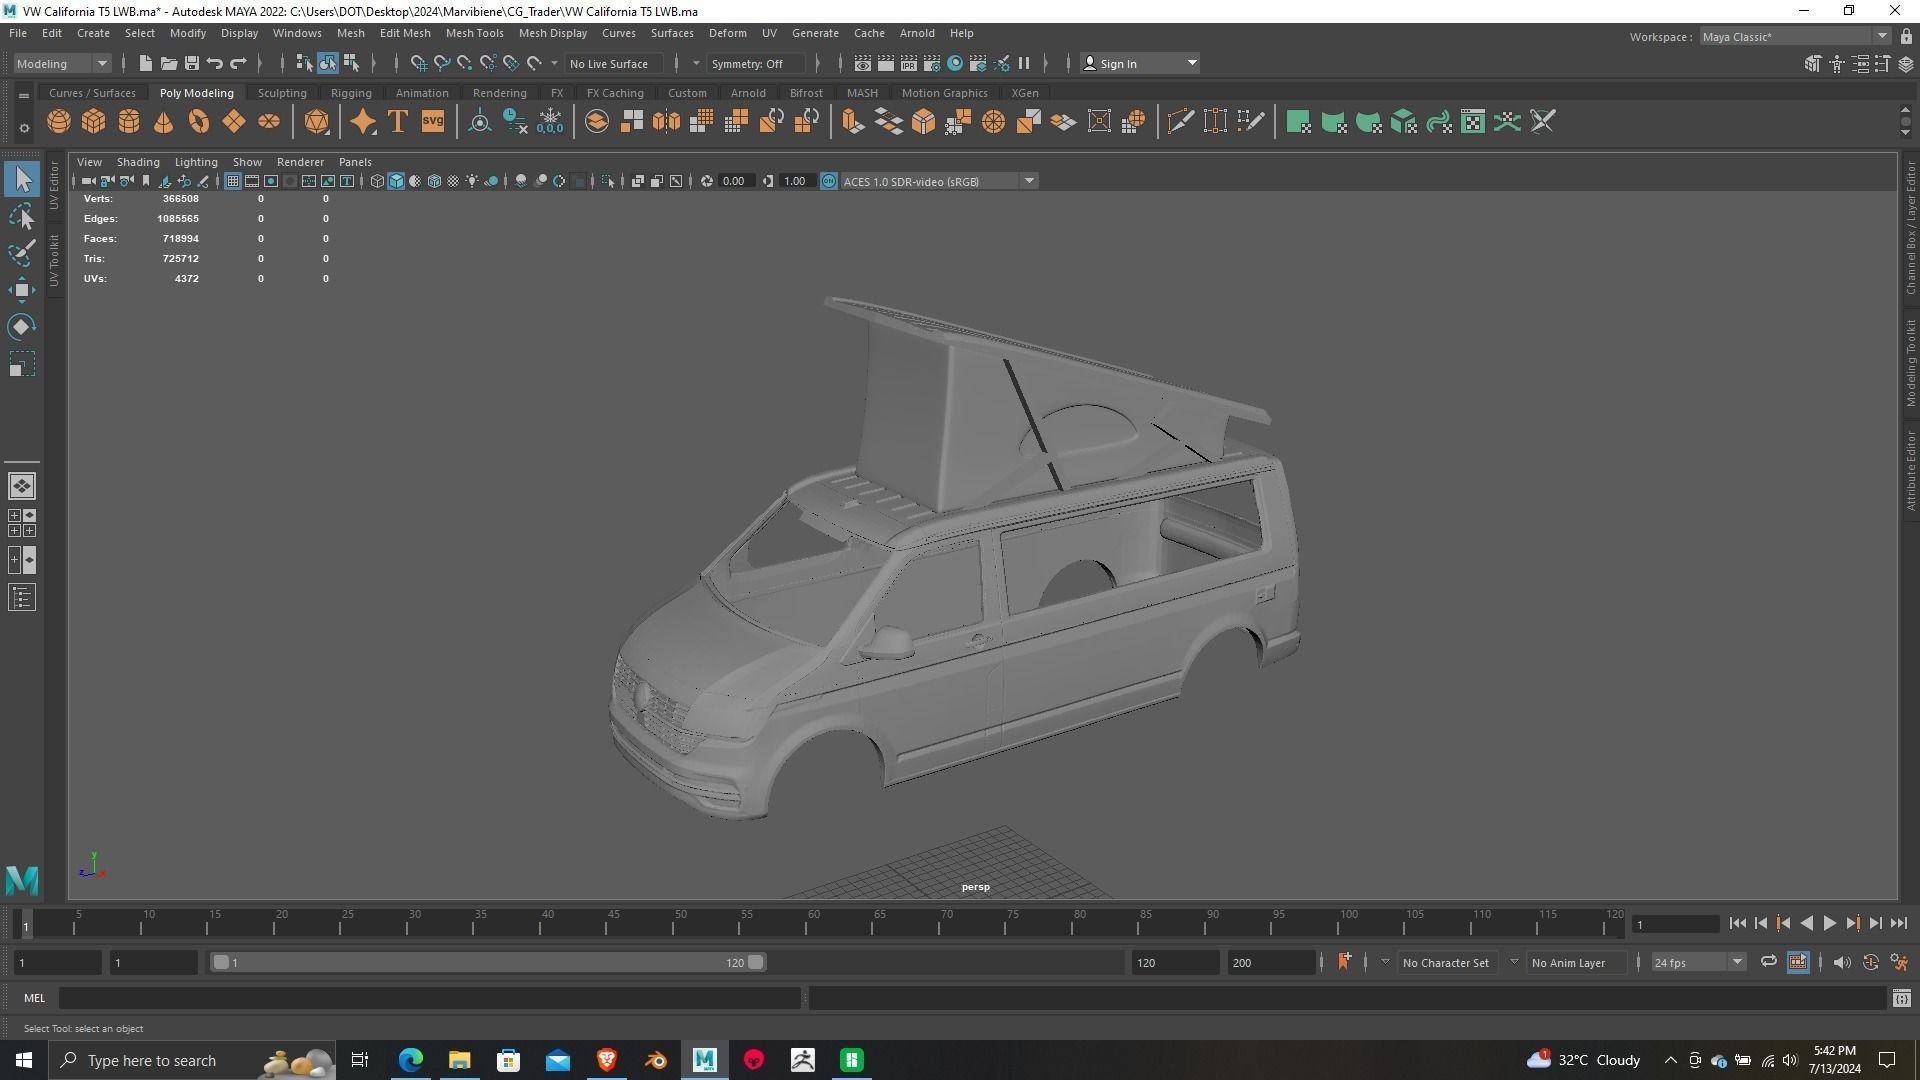Click the Open Scene folder icon
This screenshot has height=1080, width=1920.
pyautogui.click(x=168, y=64)
